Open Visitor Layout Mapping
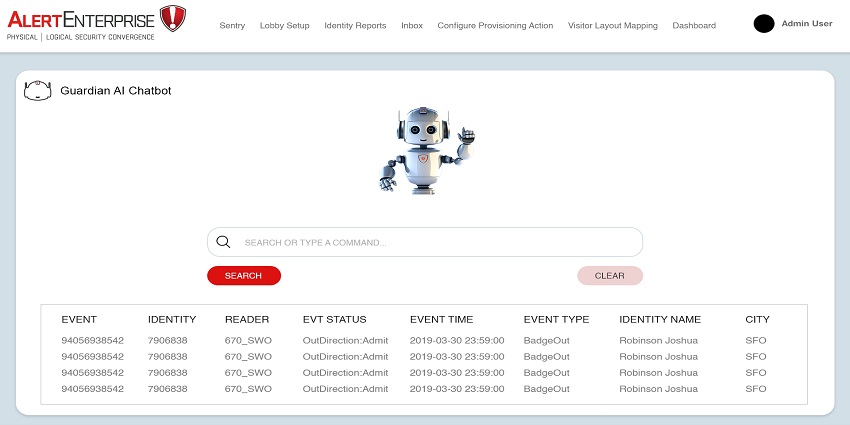 [612, 26]
